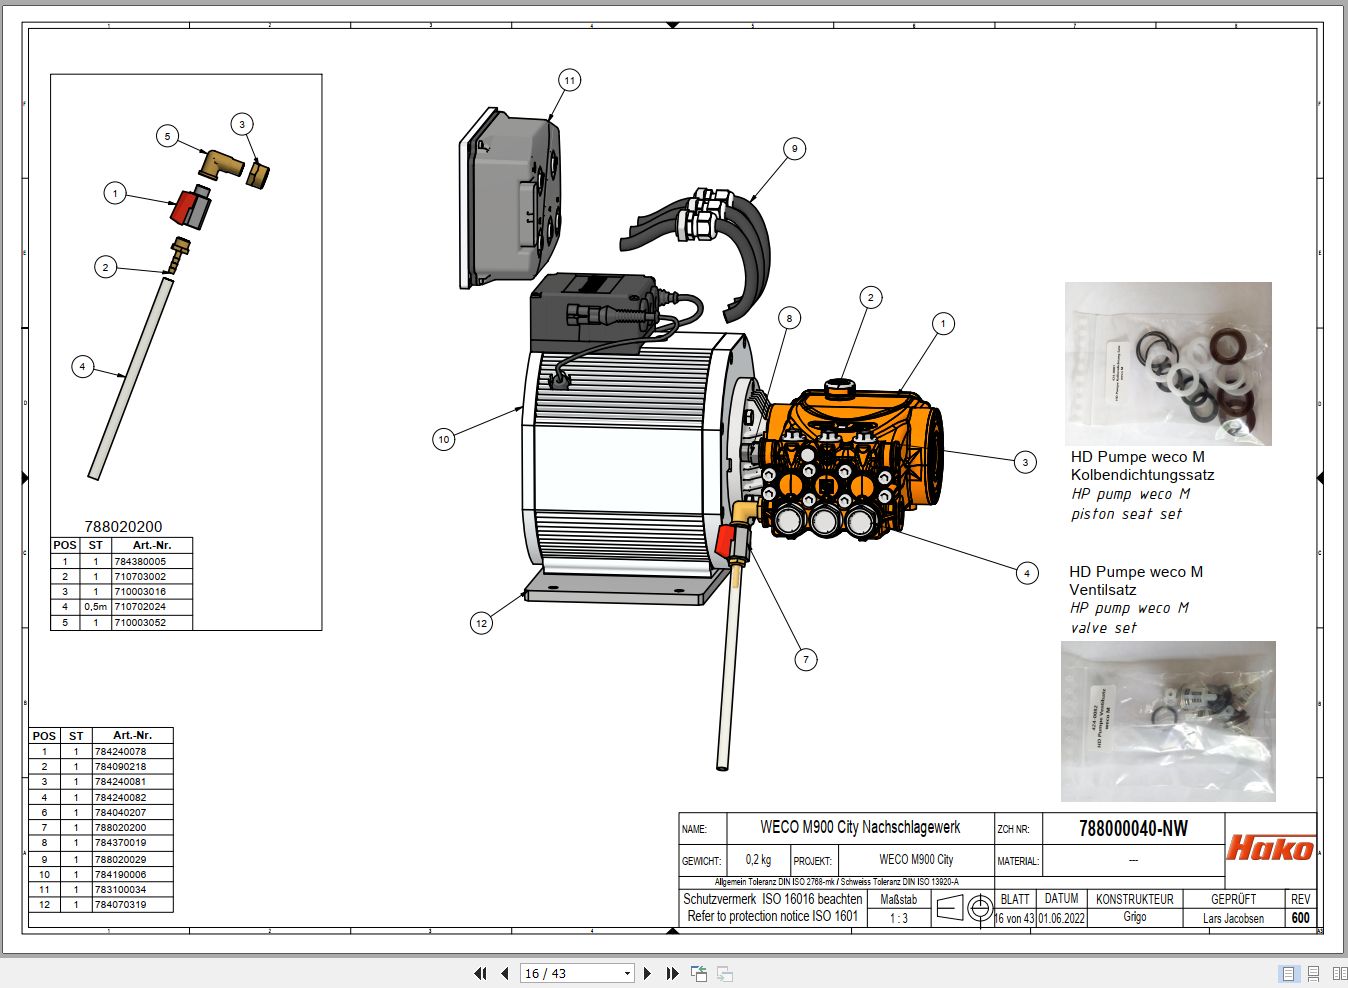The image size is (1348, 988).
Task: Click 'piston seat set' italic caption
Action: [x=1126, y=514]
